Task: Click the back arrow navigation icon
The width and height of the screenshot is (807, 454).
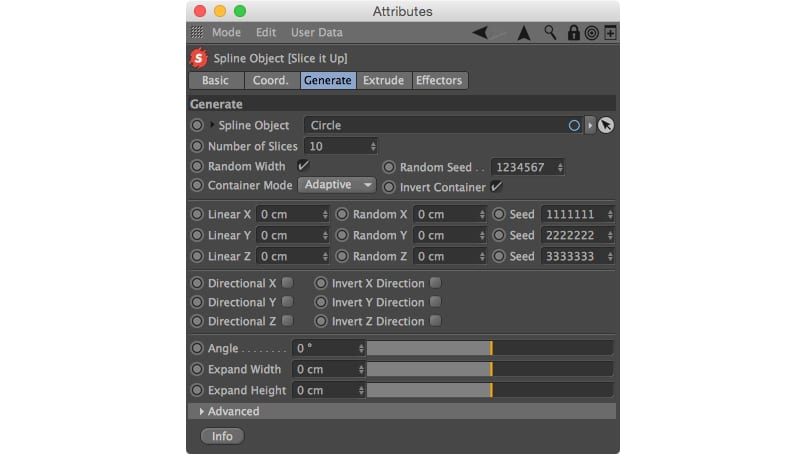Action: coord(480,32)
